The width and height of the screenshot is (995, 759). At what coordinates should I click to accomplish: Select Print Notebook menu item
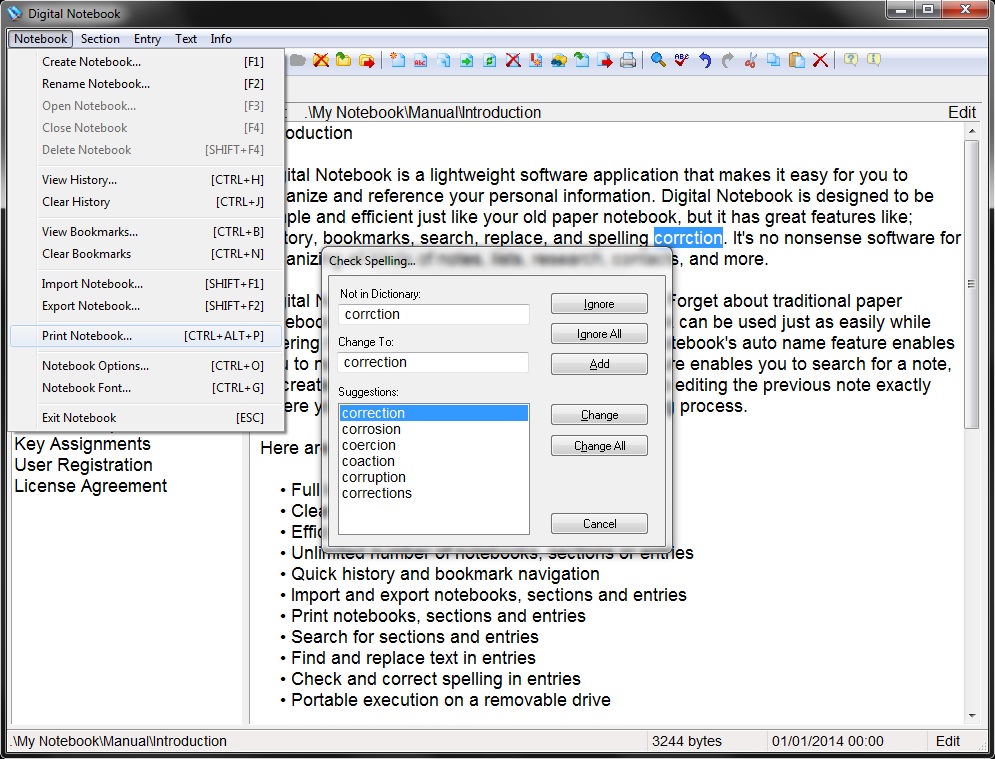(146, 336)
